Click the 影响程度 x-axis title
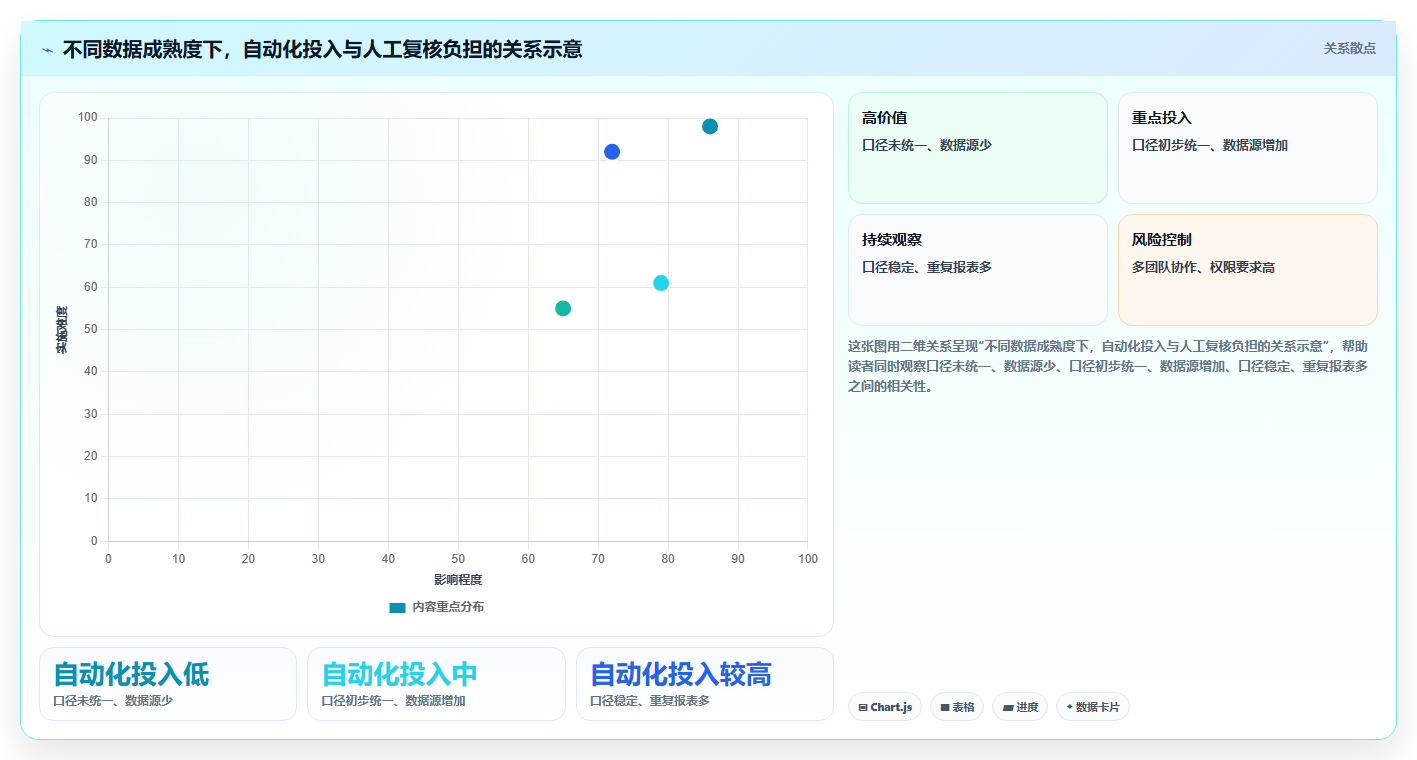The height and width of the screenshot is (760, 1417). pos(458,580)
